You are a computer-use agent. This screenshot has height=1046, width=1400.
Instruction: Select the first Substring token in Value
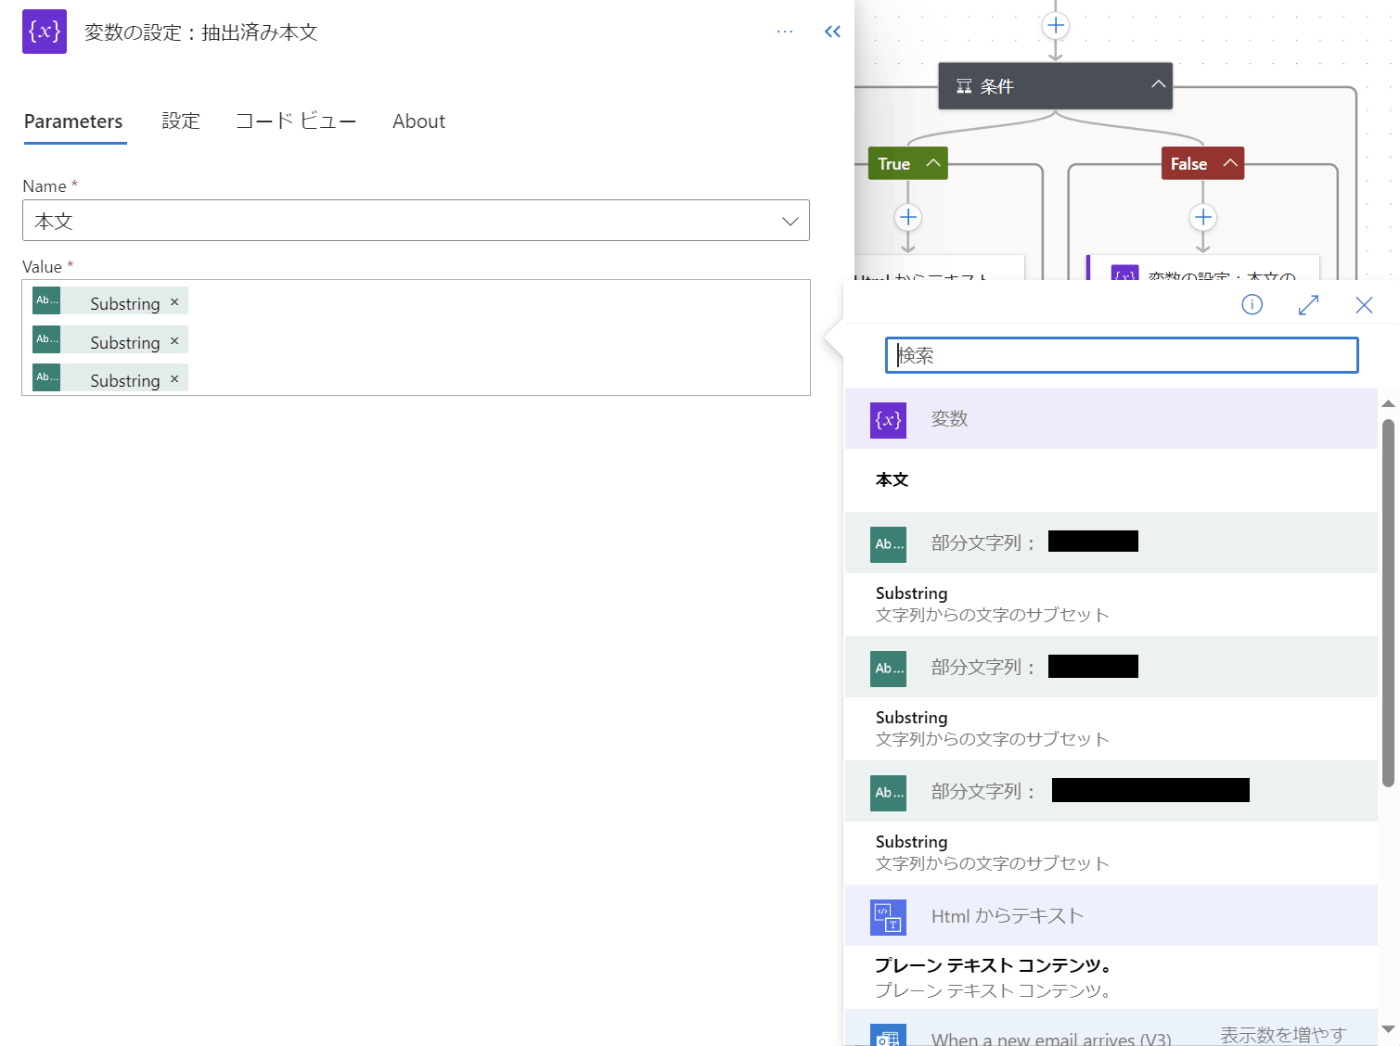pos(110,302)
